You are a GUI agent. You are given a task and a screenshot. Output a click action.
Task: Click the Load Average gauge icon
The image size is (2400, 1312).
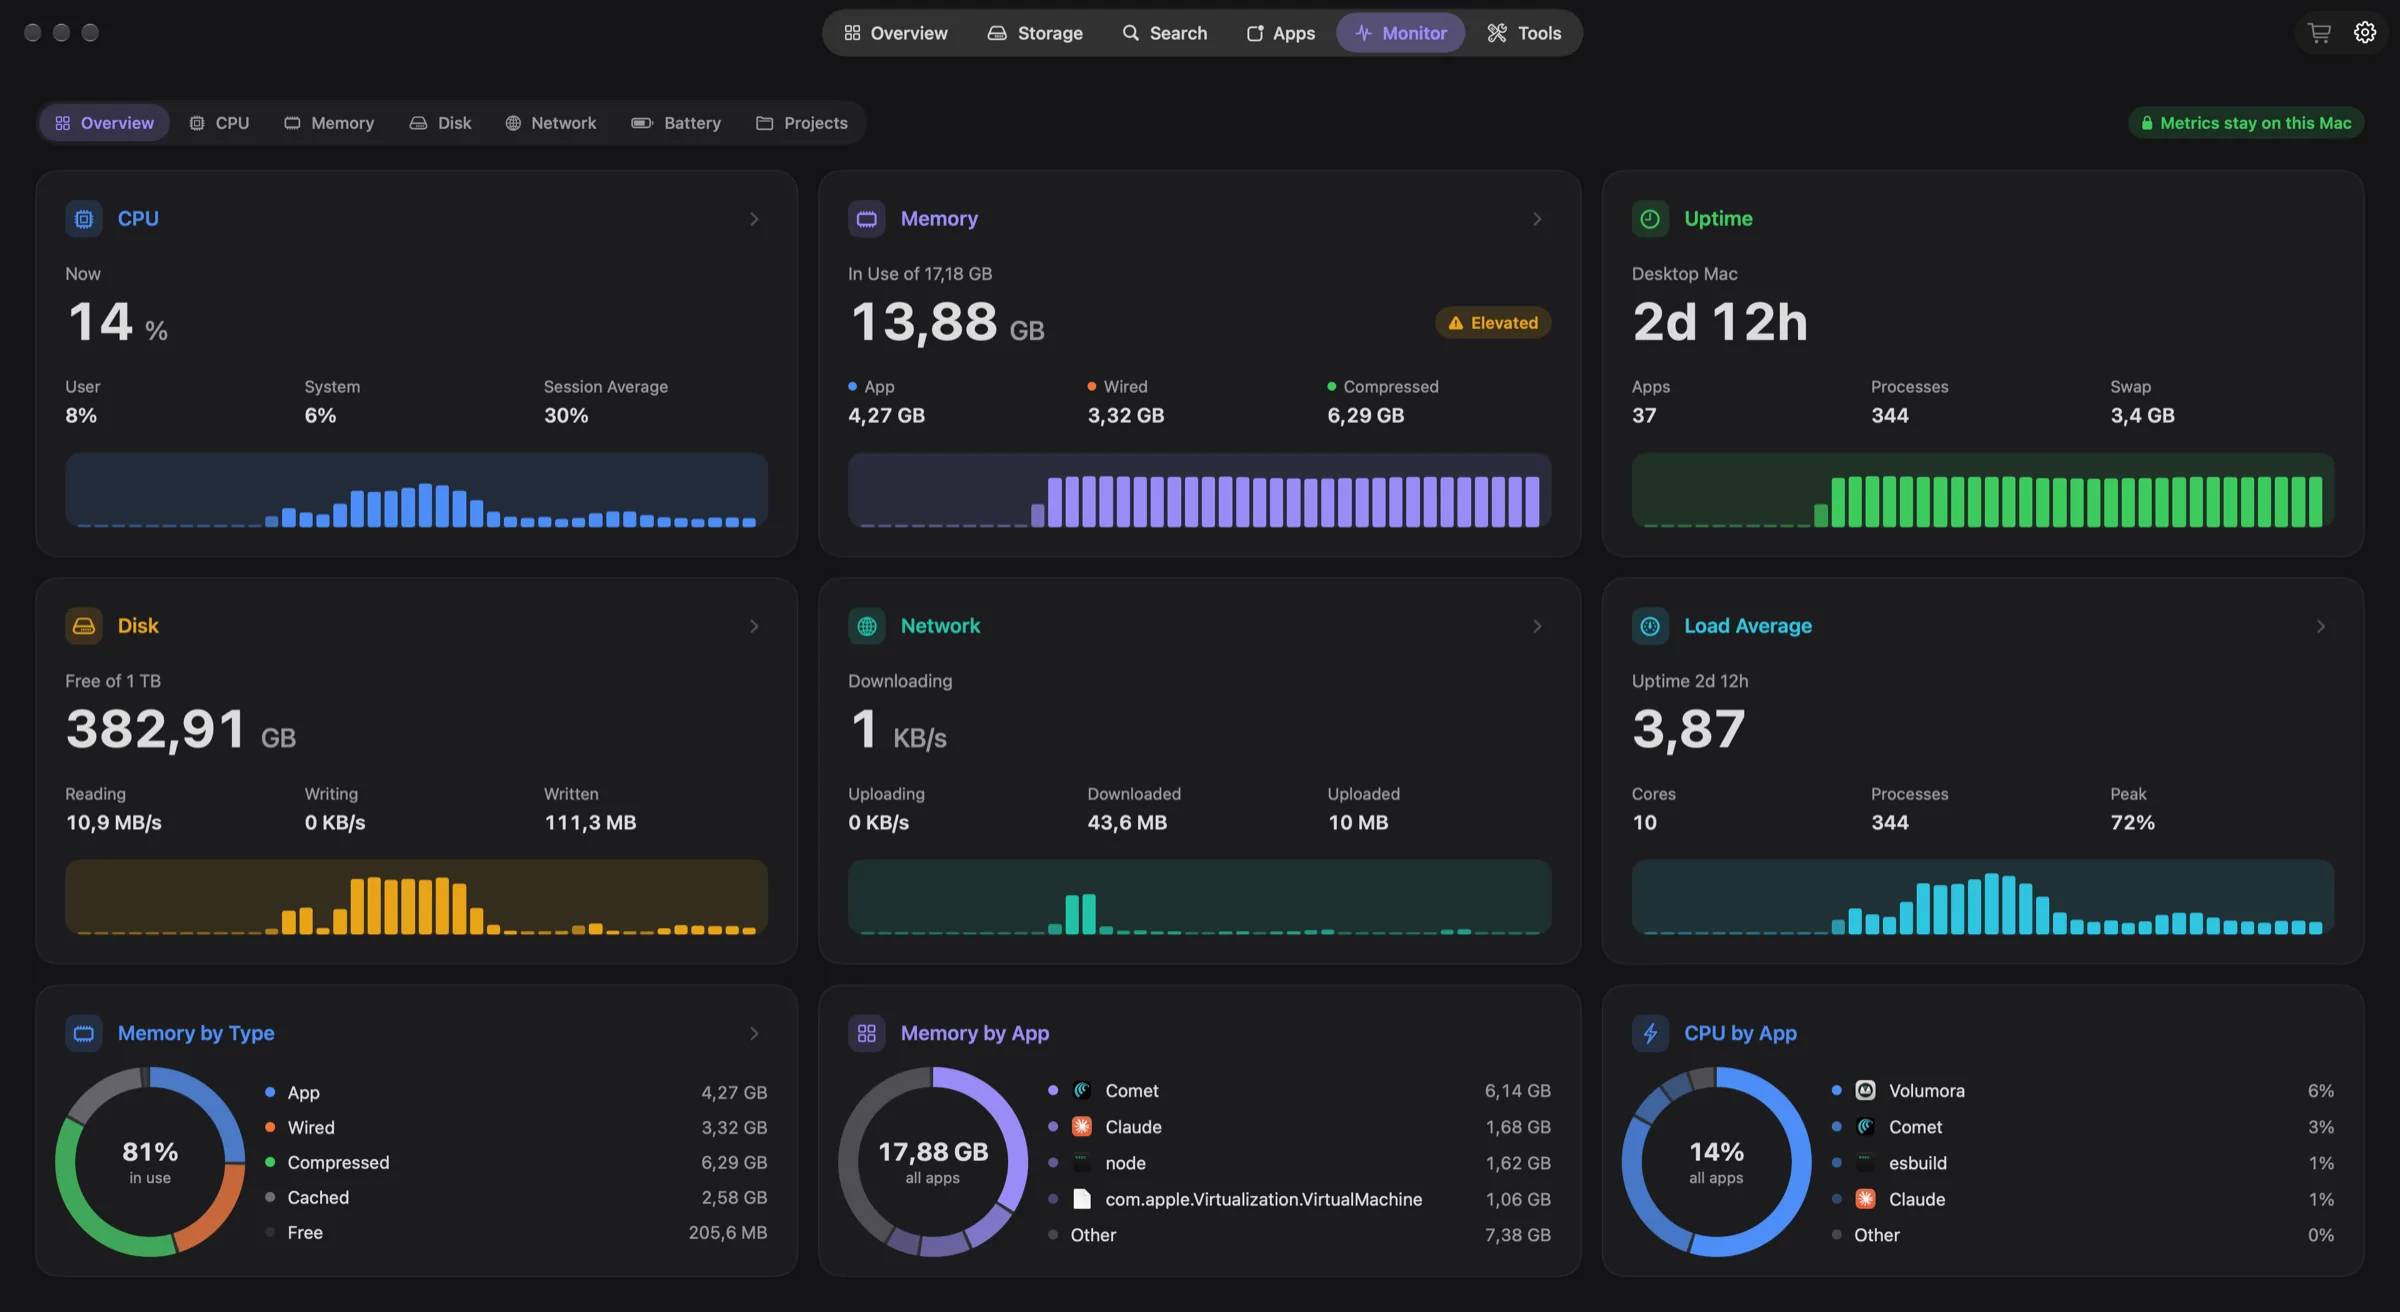coord(1650,625)
